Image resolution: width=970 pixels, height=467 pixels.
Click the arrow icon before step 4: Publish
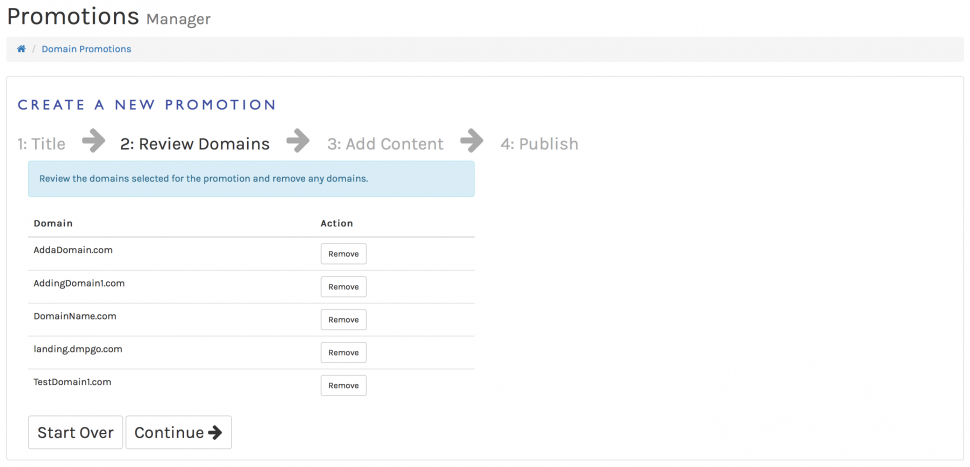point(472,141)
